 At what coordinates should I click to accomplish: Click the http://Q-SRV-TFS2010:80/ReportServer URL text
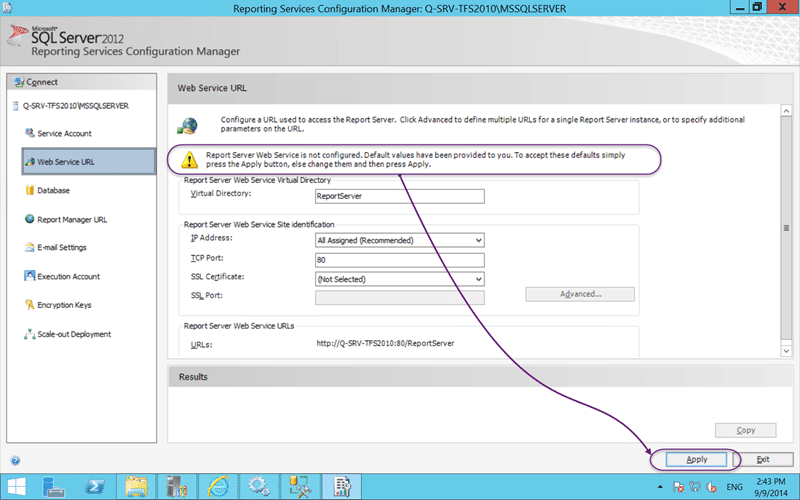click(x=385, y=343)
